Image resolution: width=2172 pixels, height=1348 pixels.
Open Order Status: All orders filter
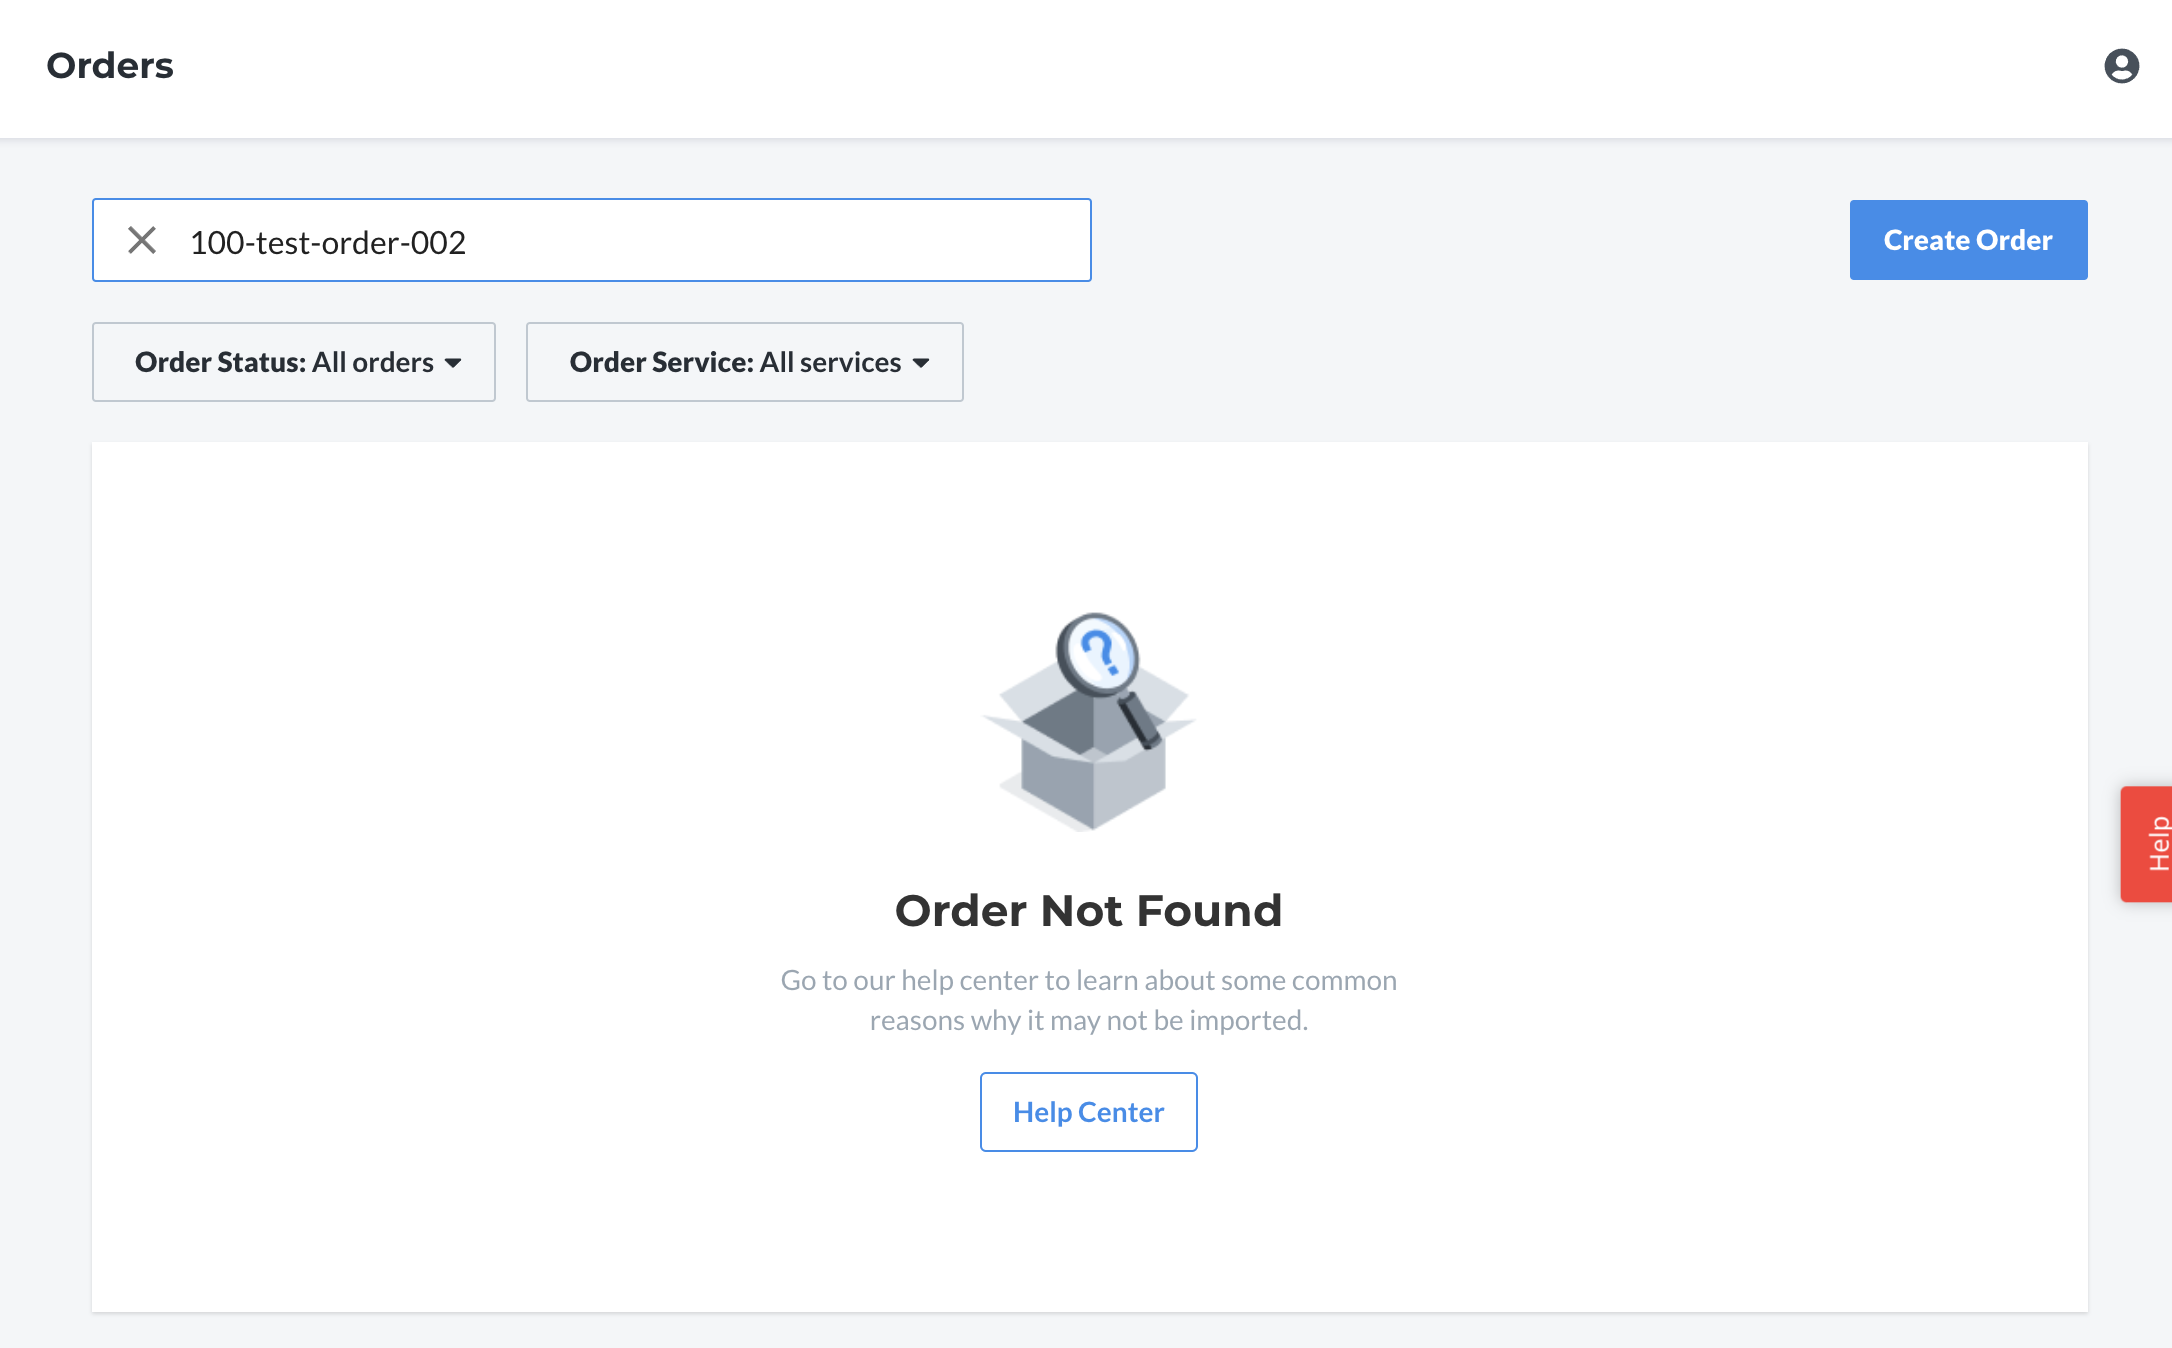294,362
